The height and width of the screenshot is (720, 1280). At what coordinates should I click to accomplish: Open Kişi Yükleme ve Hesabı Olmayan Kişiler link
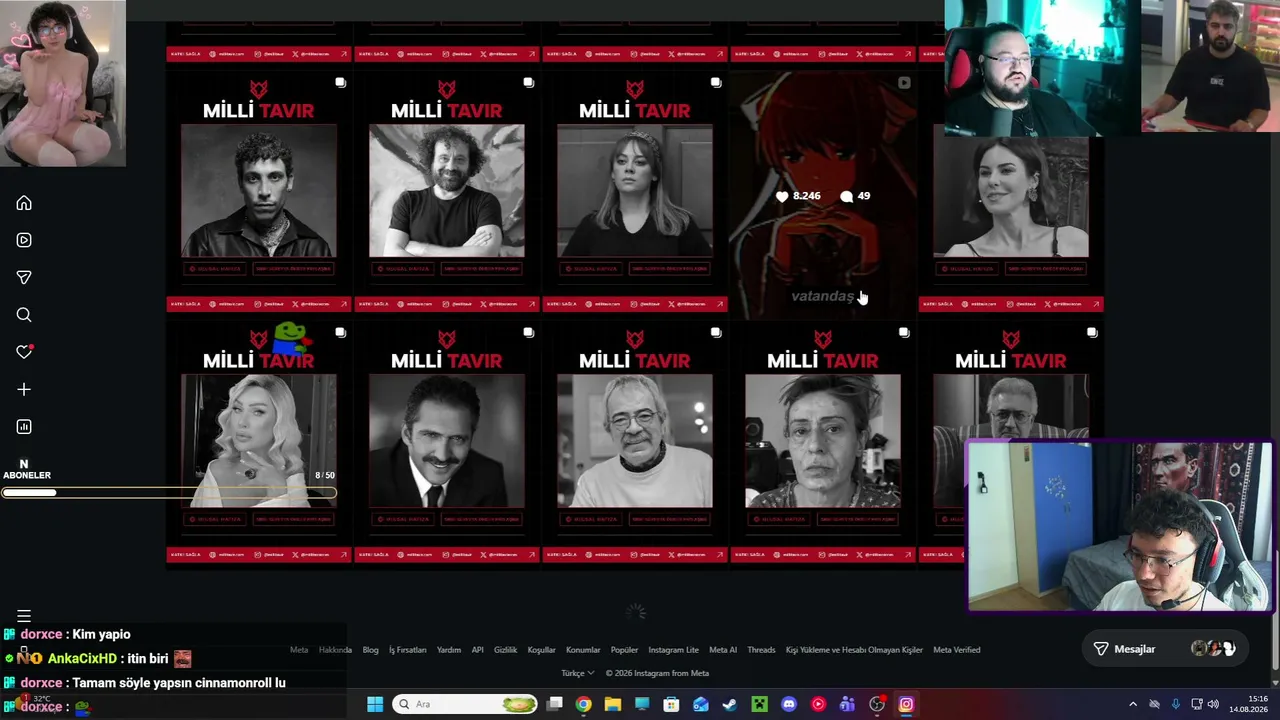854,650
